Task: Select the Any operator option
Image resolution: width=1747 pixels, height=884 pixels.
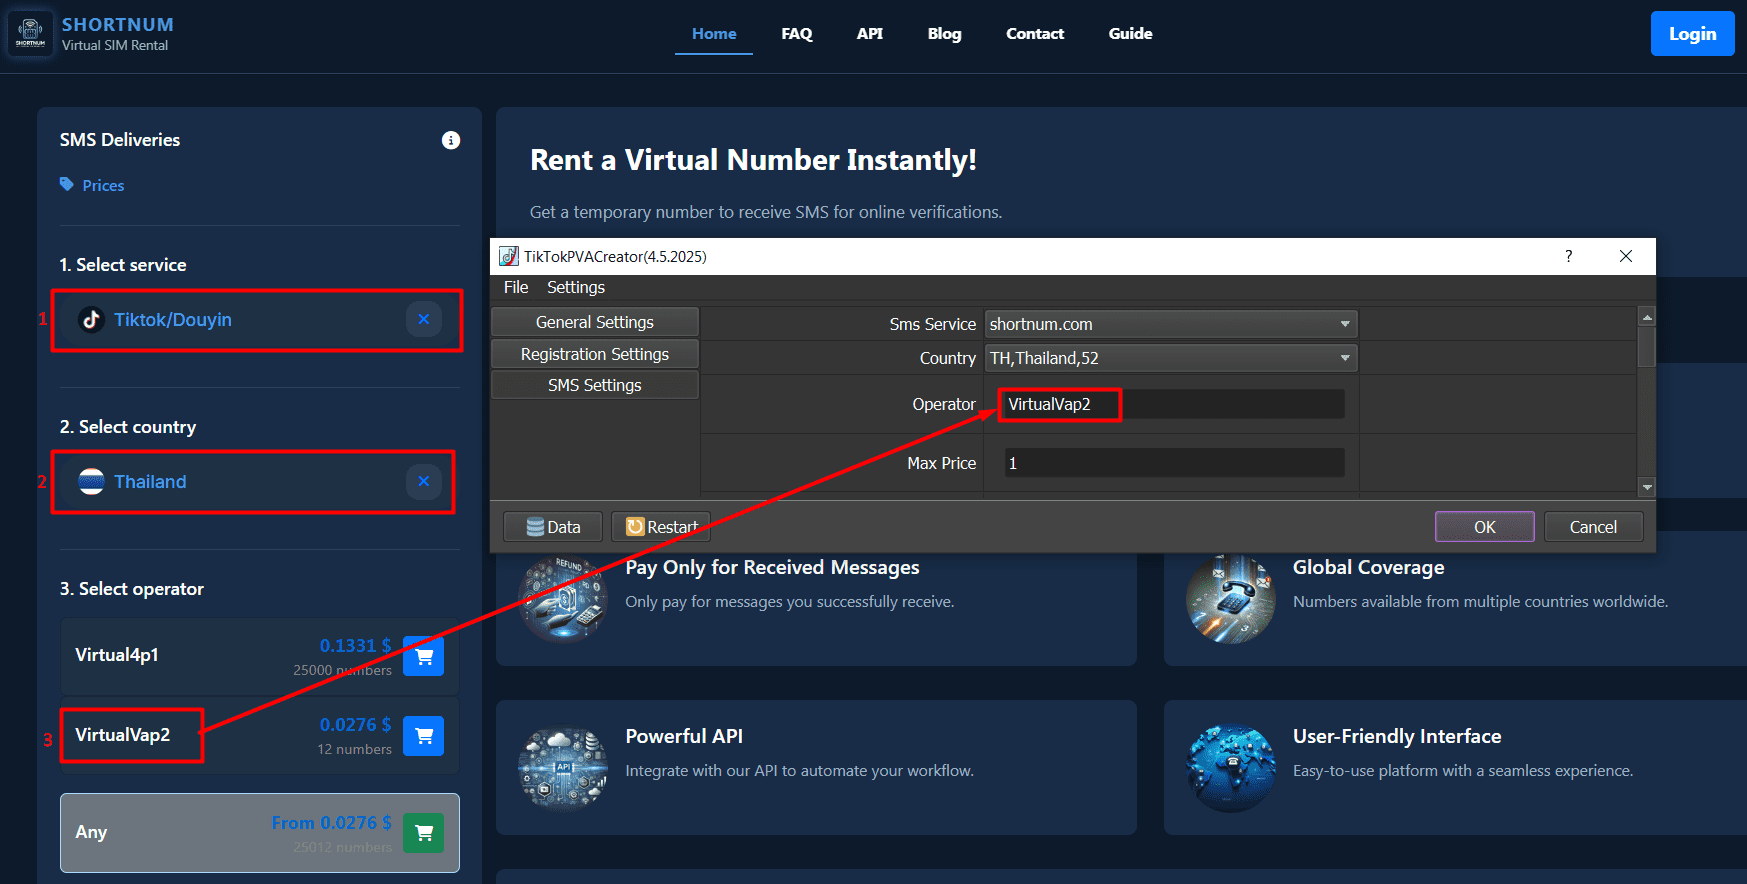Action: coord(260,832)
